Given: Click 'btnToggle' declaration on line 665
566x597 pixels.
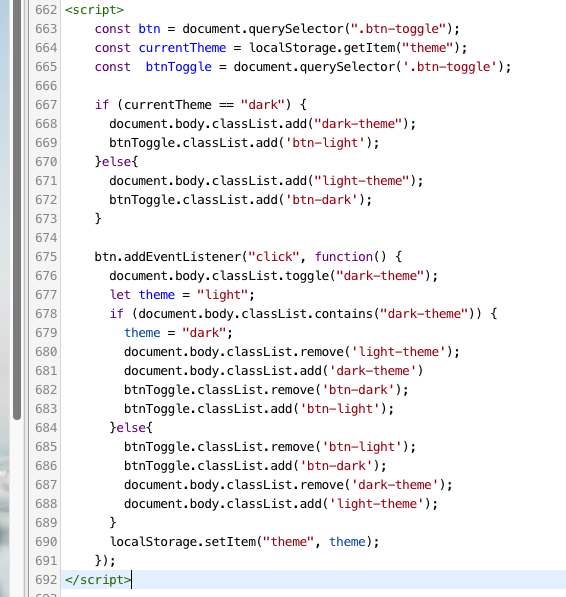Looking at the screenshot, I should point(179,67).
